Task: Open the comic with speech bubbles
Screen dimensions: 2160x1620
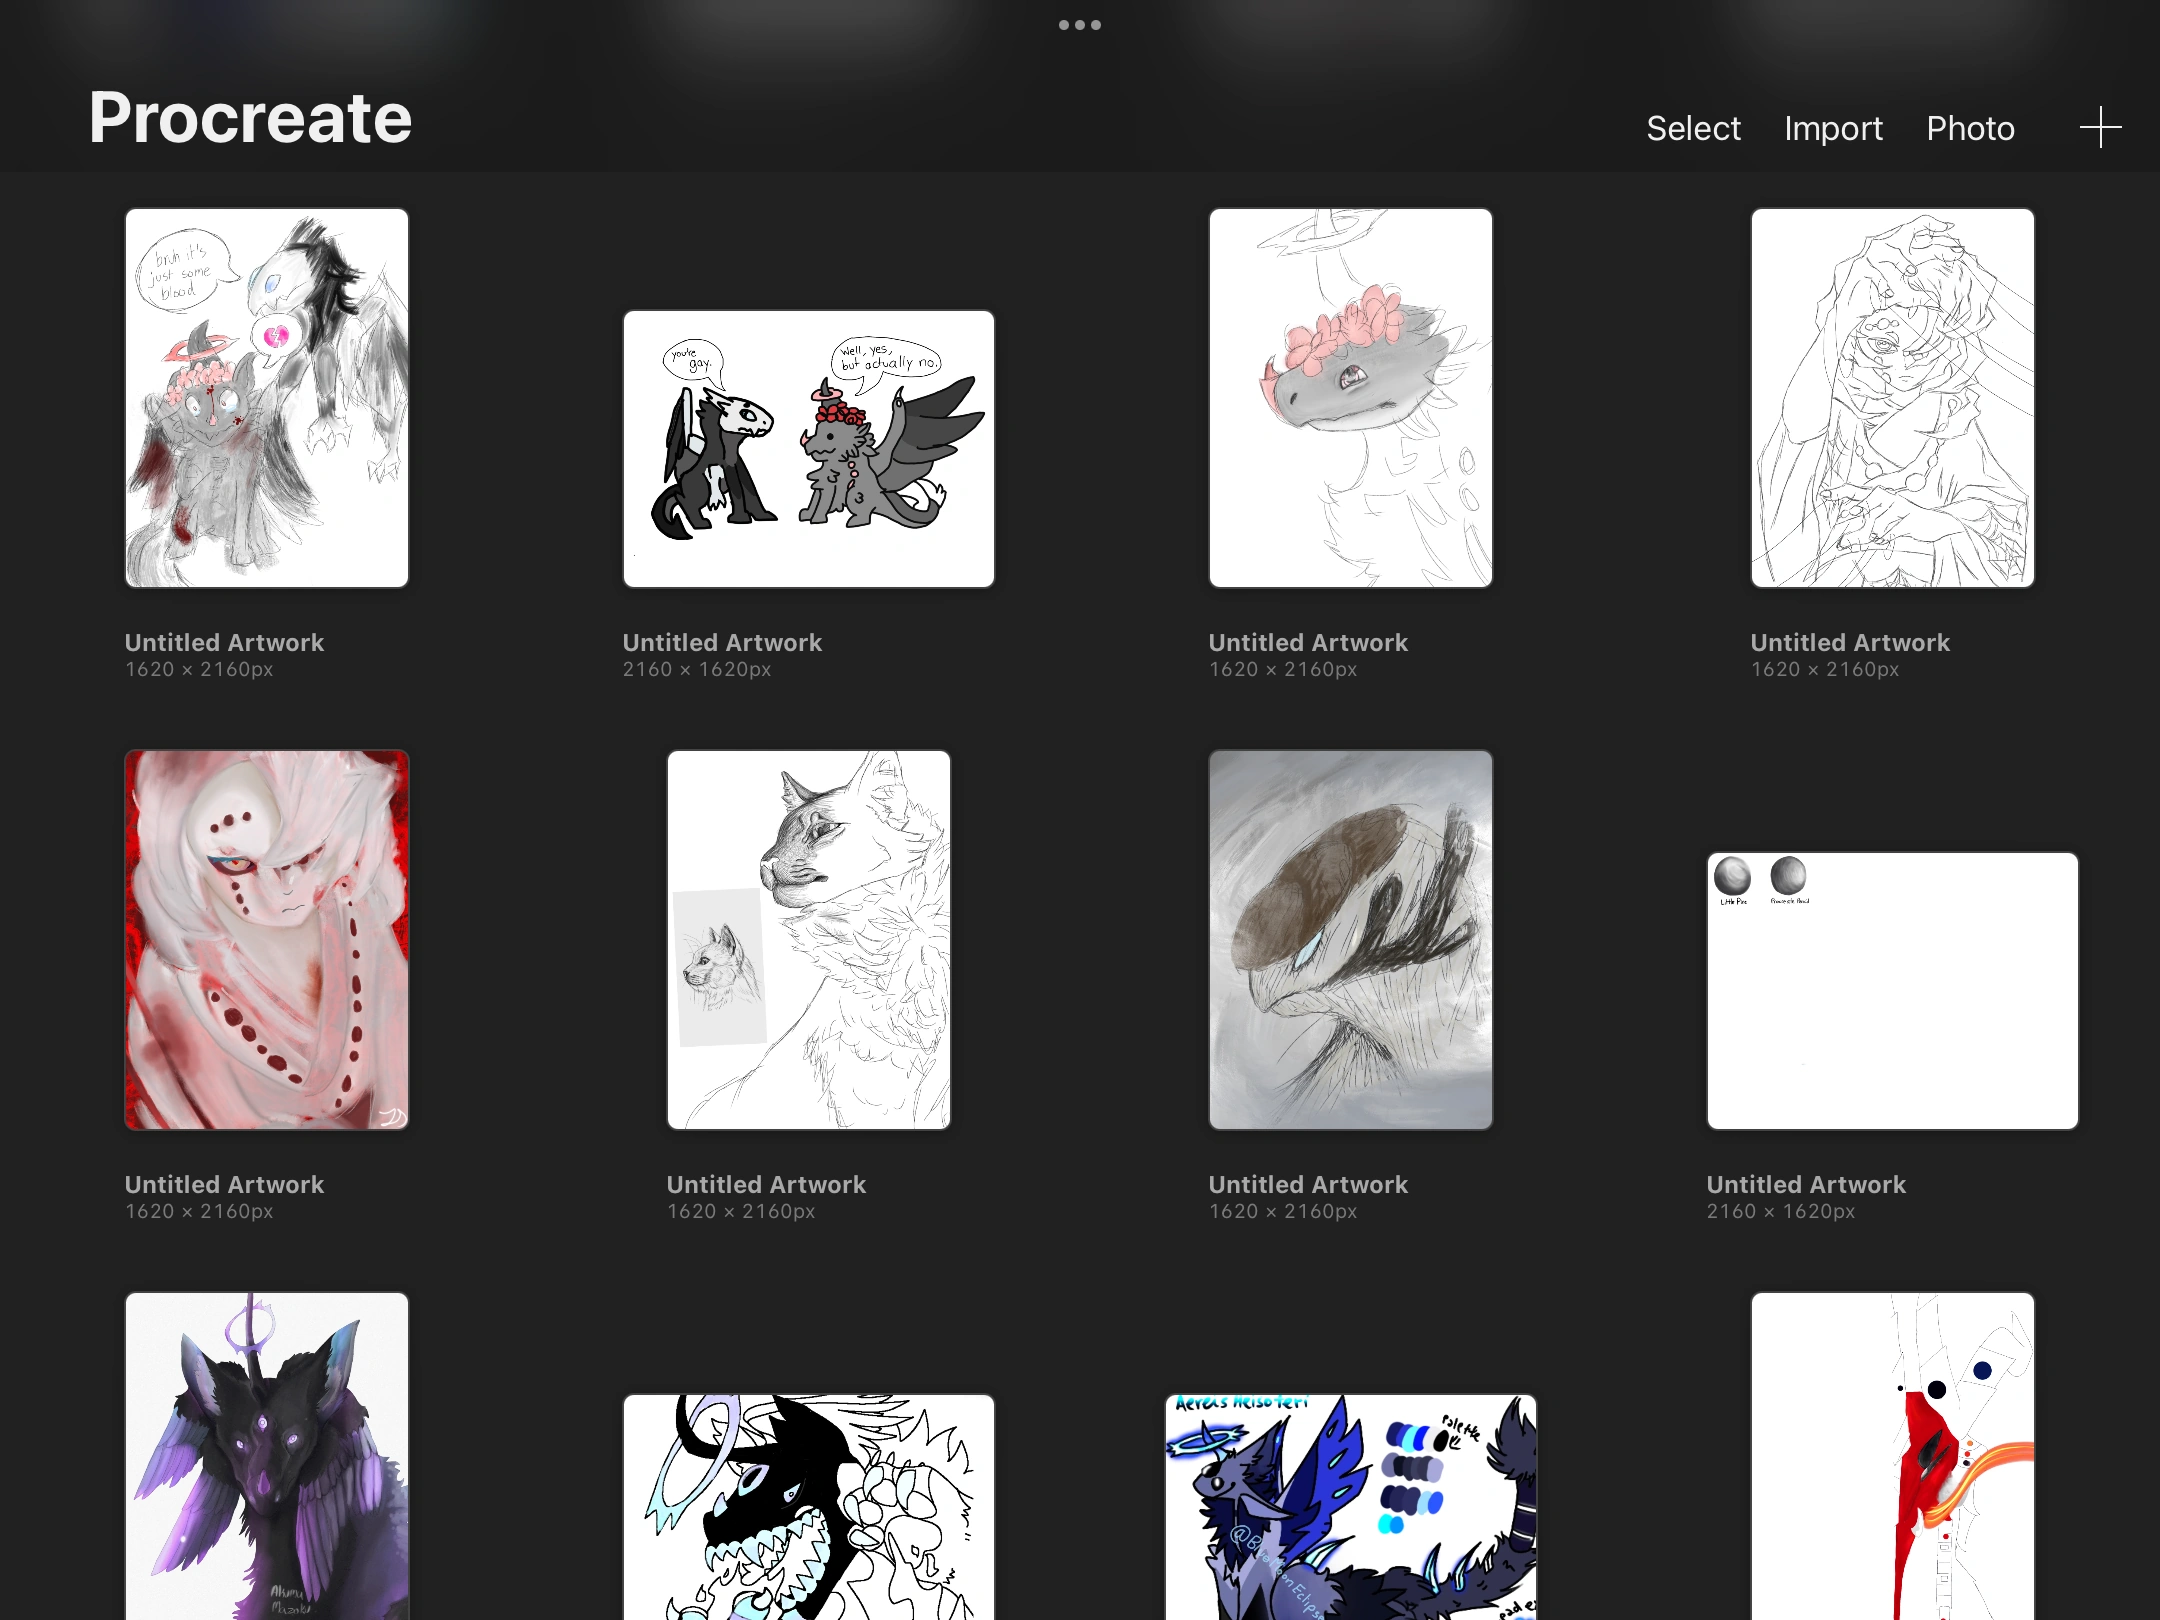Action: pos(807,448)
